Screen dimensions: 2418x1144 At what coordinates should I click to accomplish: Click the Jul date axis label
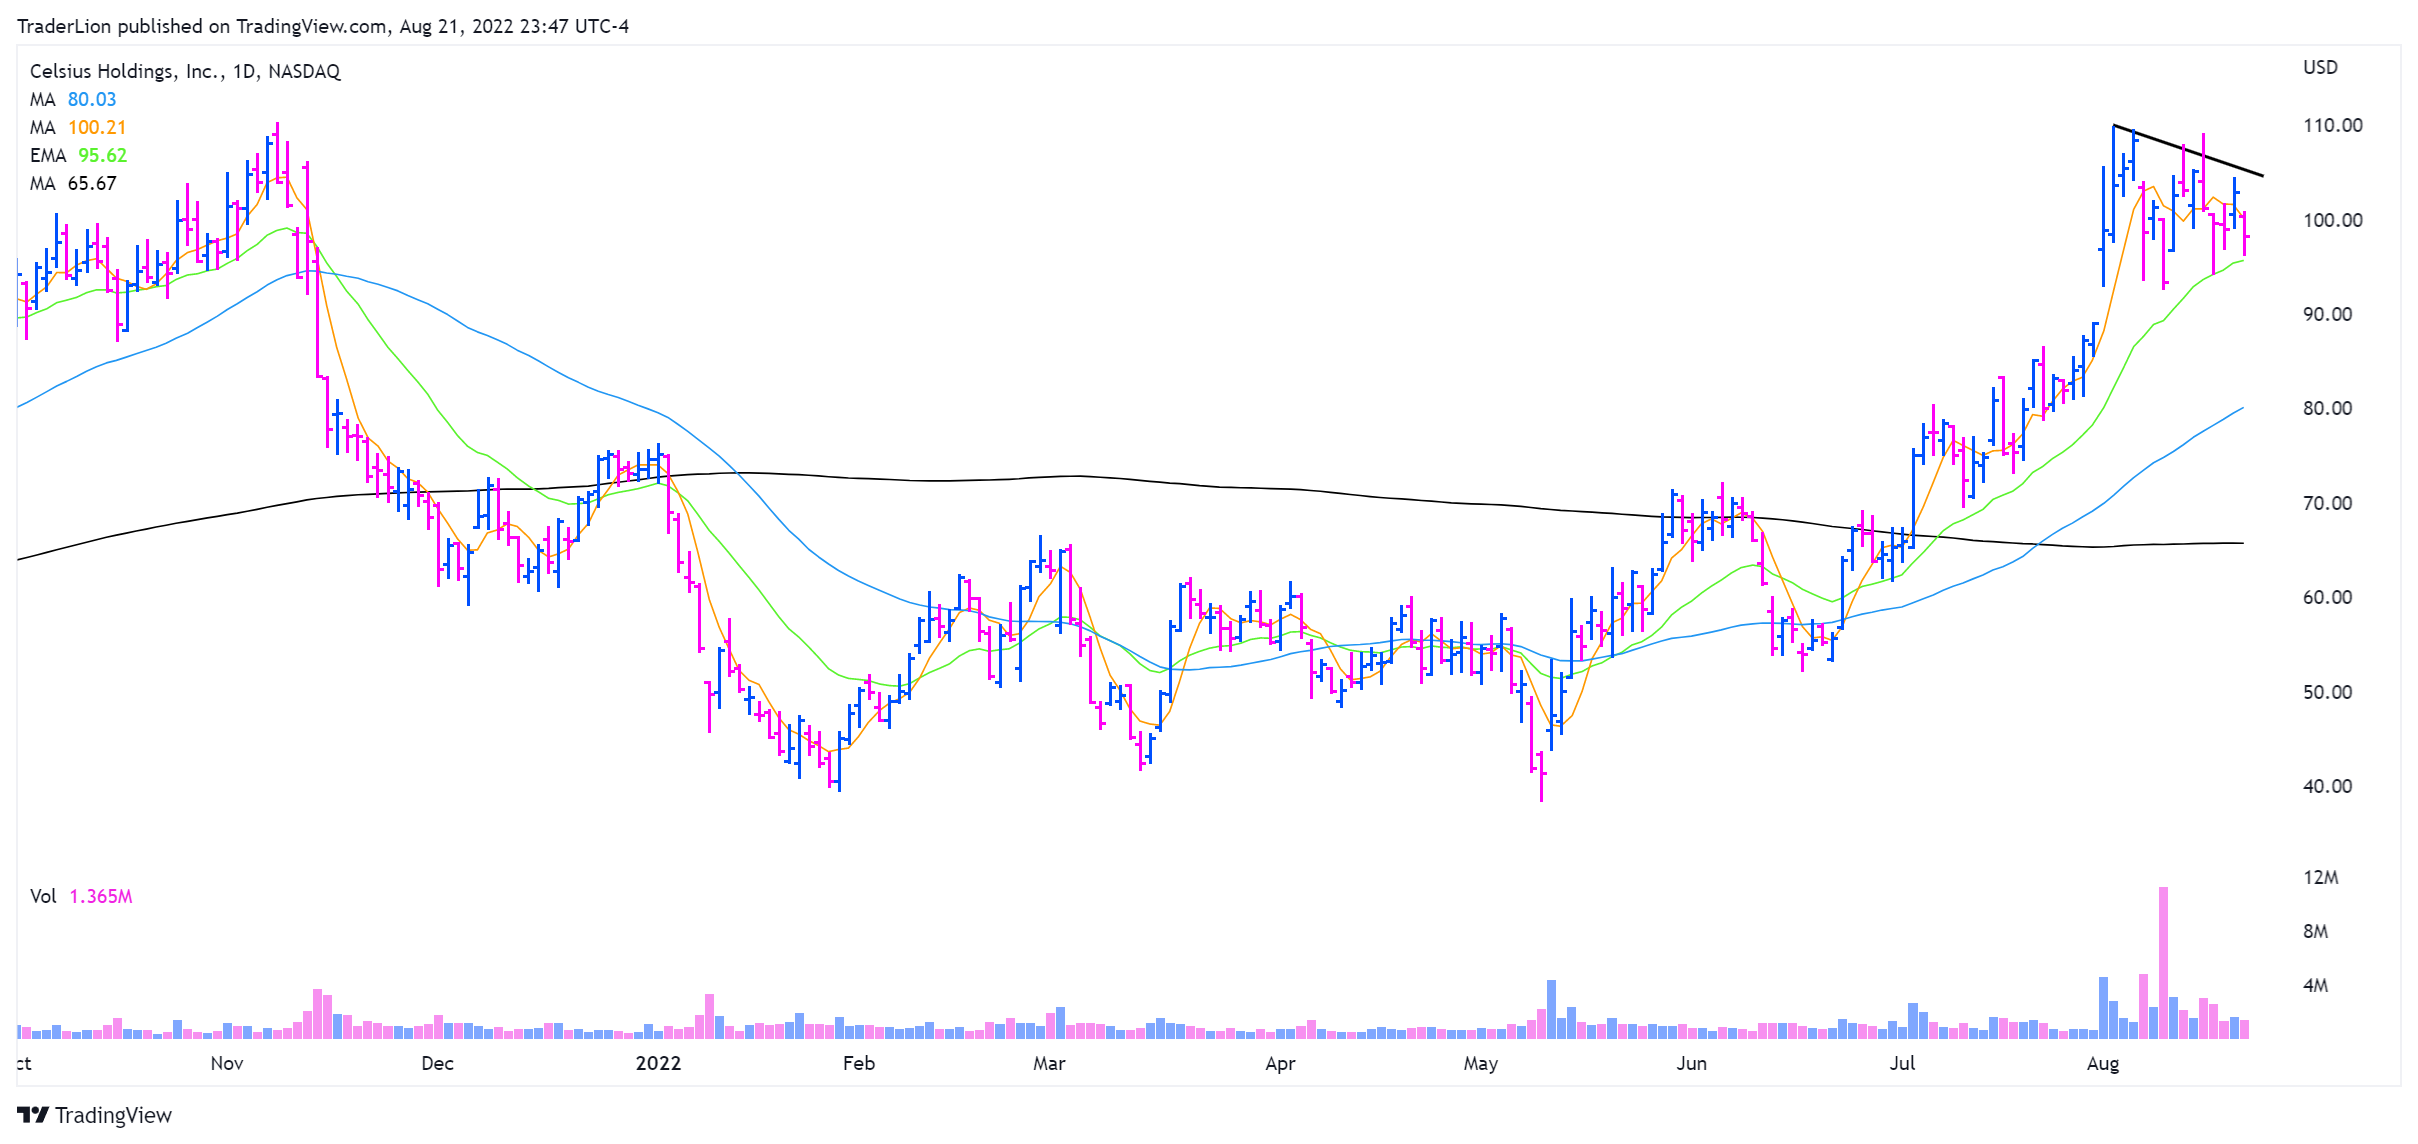[1902, 1063]
